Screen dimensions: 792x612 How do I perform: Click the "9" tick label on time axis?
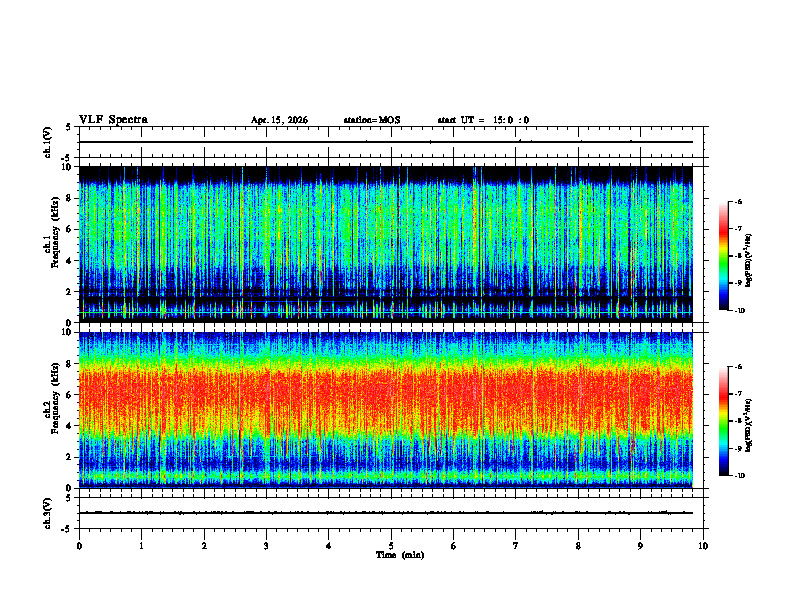[x=640, y=546]
